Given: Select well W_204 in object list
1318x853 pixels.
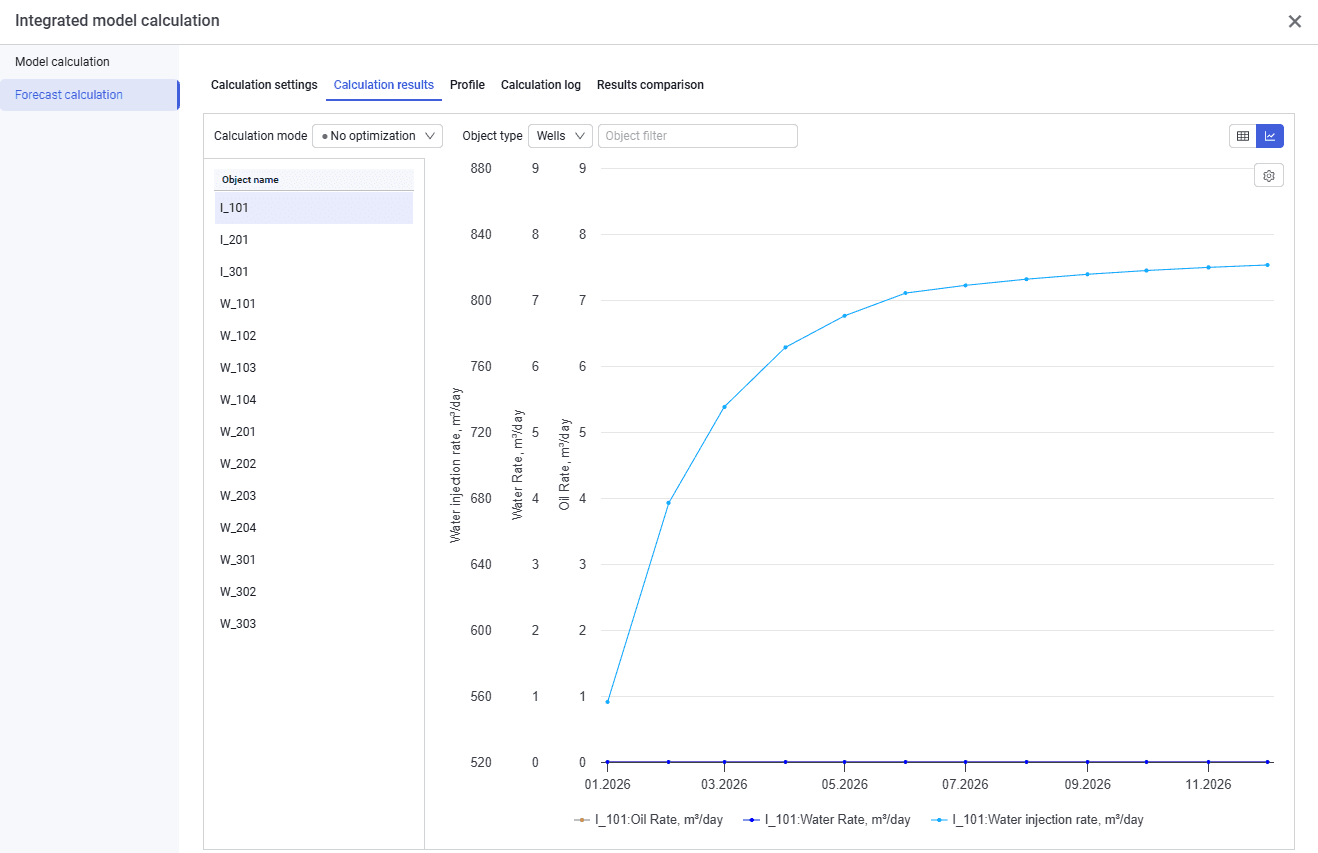Looking at the screenshot, I should (x=313, y=528).
